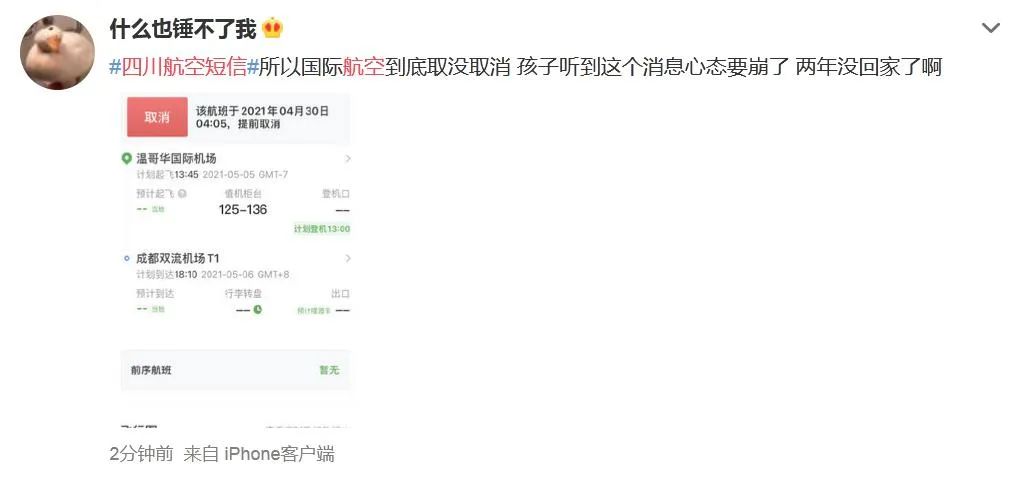1012x491 pixels.
Task: Open the duck profile avatar
Action: pyautogui.click(x=57, y=52)
